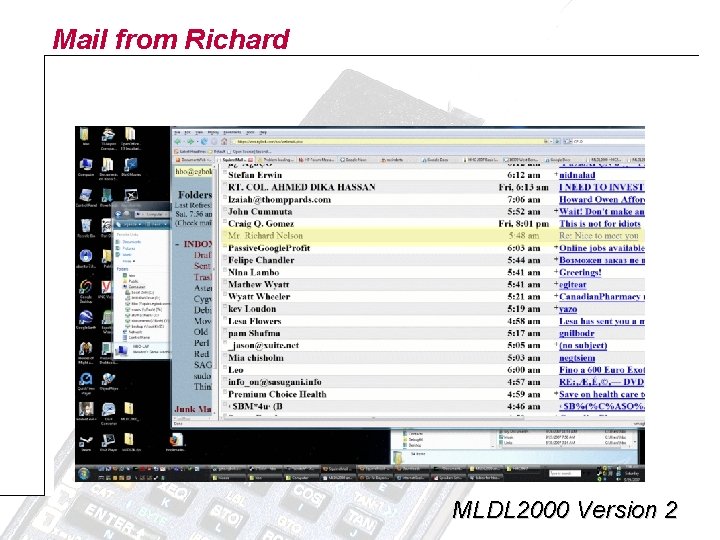
Task: Click sender name 'RT. COL. AHMED DIKA HASSAN'
Action: [302, 187]
